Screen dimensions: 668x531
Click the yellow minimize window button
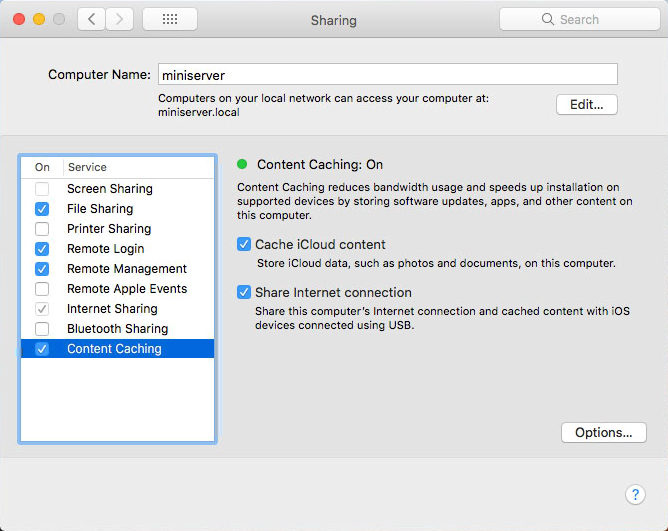pos(39,19)
